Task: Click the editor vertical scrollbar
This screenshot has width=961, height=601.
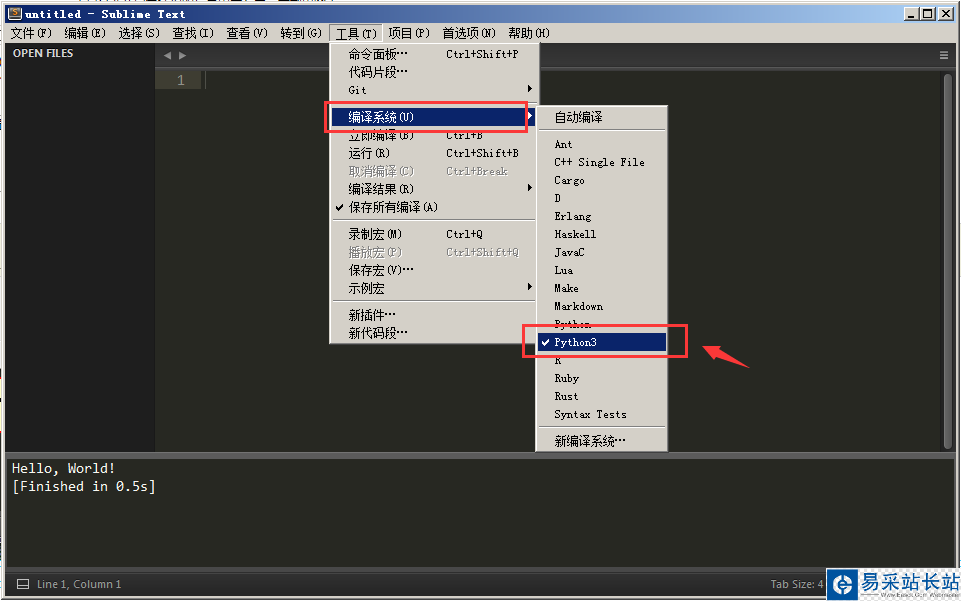Action: (x=948, y=260)
